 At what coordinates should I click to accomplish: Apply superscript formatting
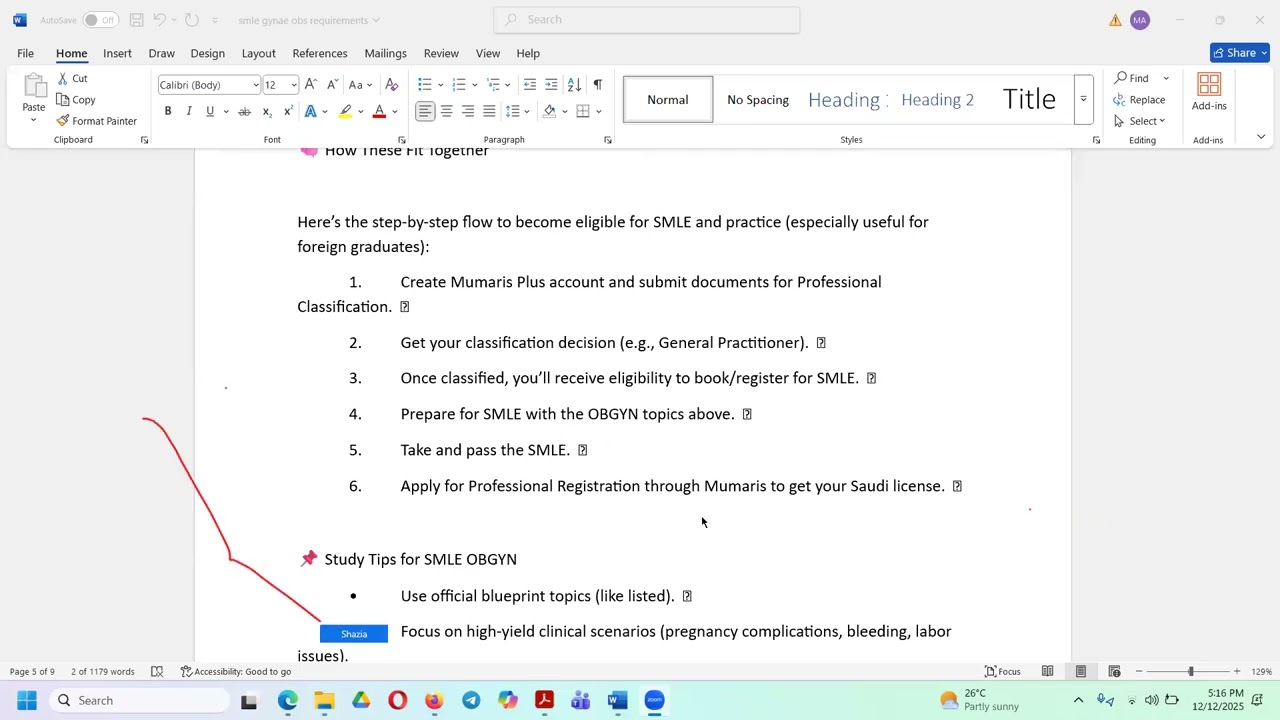coord(288,111)
